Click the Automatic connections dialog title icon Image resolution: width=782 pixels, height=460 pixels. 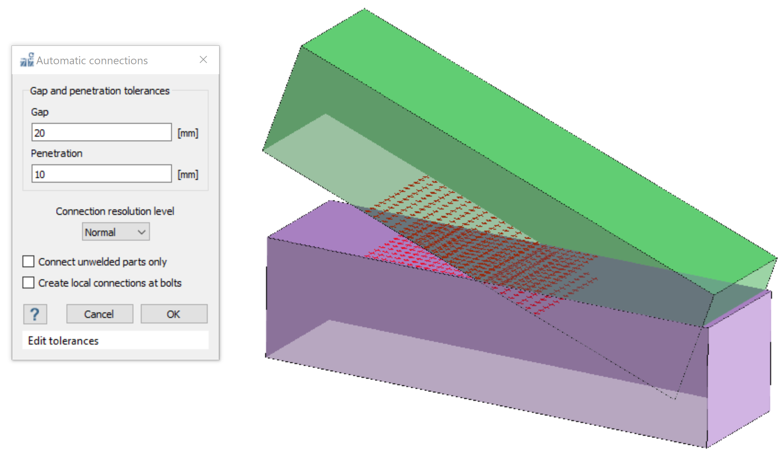point(27,60)
